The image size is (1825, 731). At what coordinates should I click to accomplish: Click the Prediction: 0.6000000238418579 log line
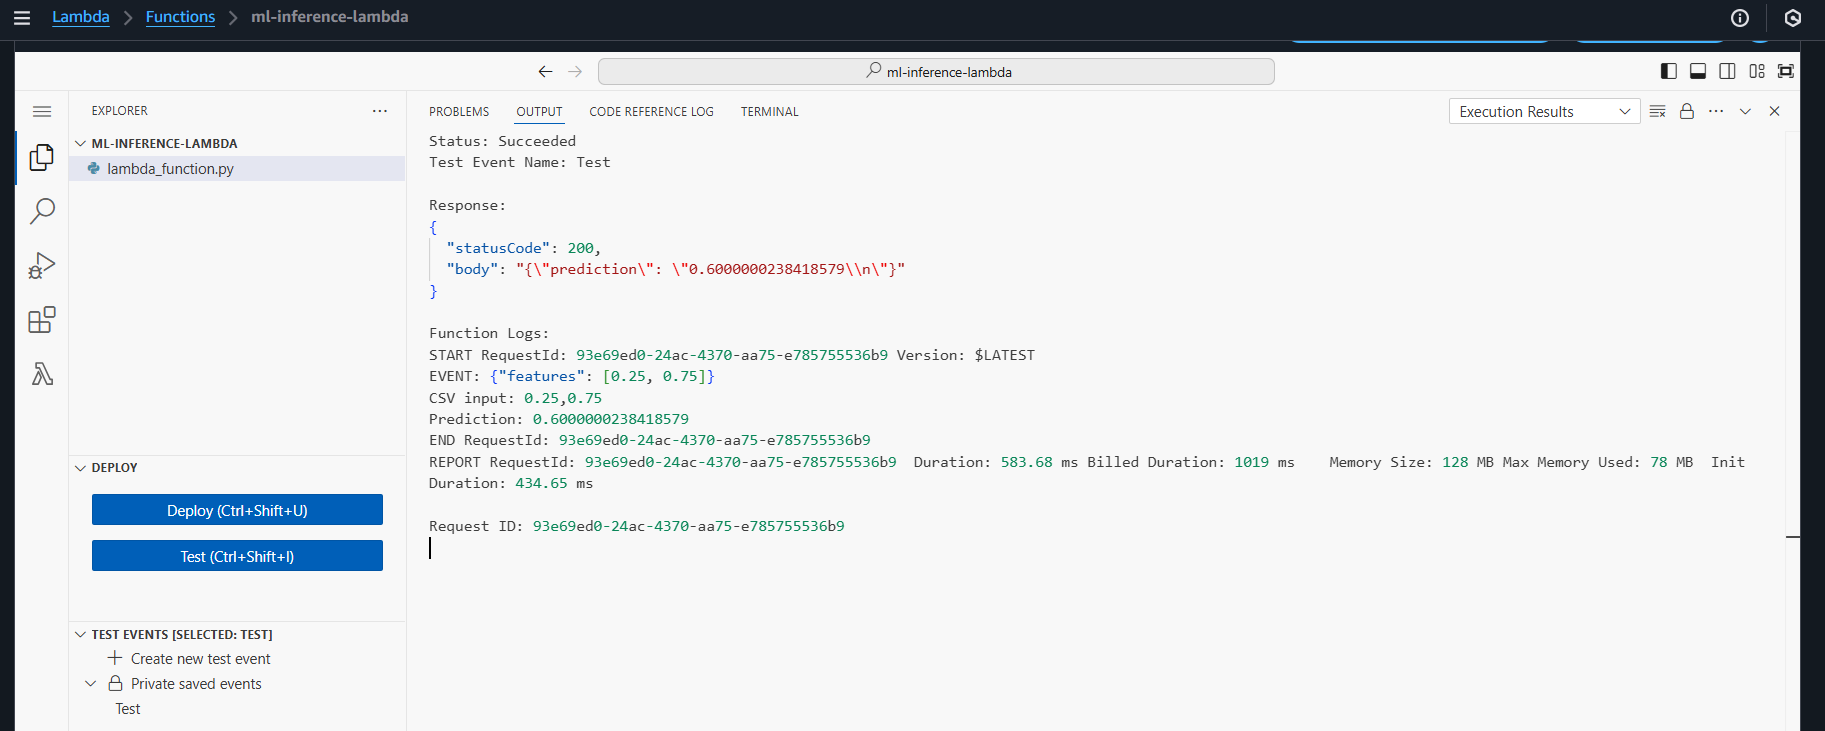pos(559,419)
